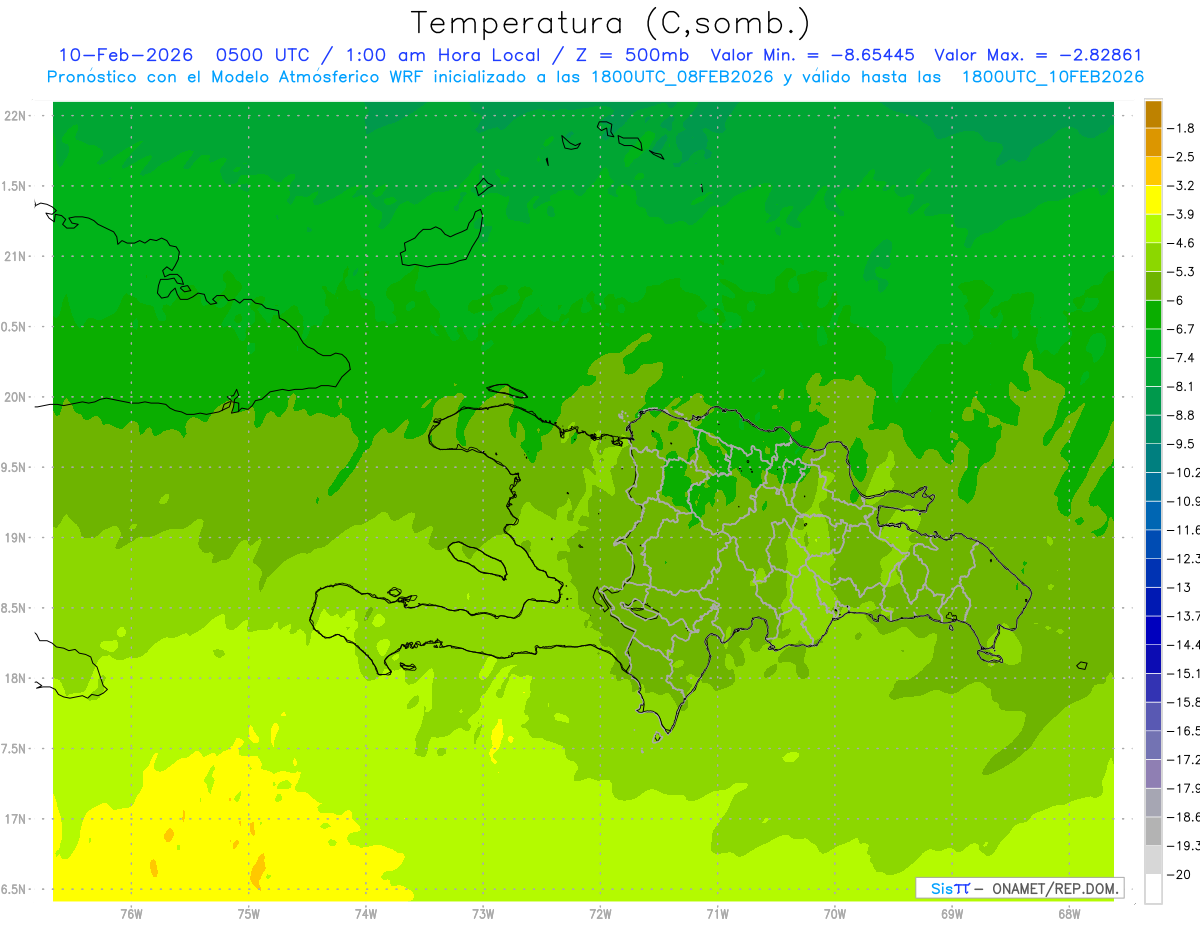The height and width of the screenshot is (927, 1200).
Task: Click the -7.4 colorbar label
Action: (x=1180, y=357)
